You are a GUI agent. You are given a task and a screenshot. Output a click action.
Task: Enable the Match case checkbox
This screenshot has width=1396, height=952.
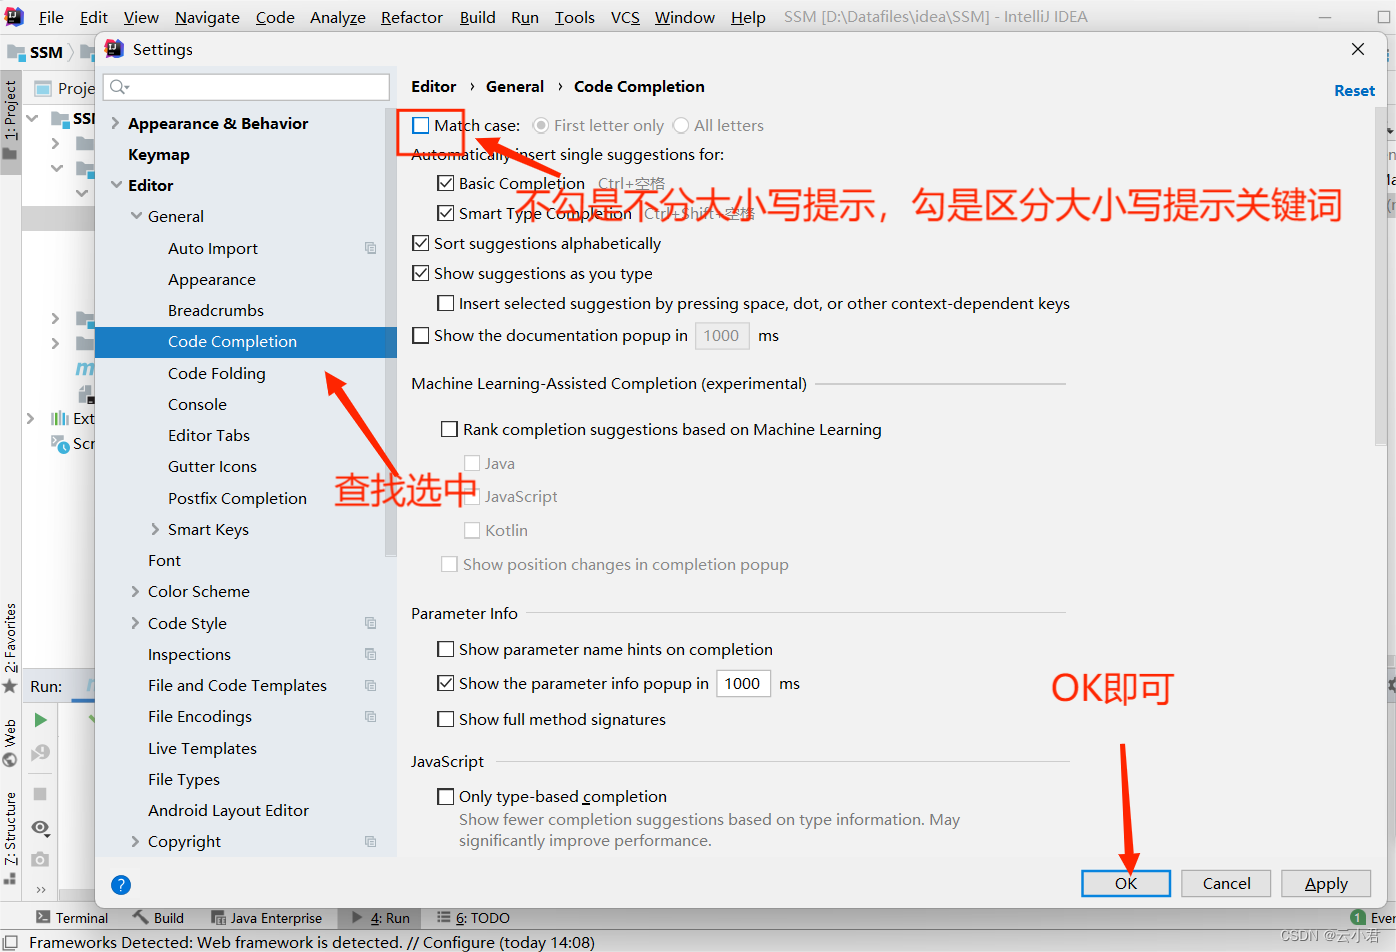[421, 125]
